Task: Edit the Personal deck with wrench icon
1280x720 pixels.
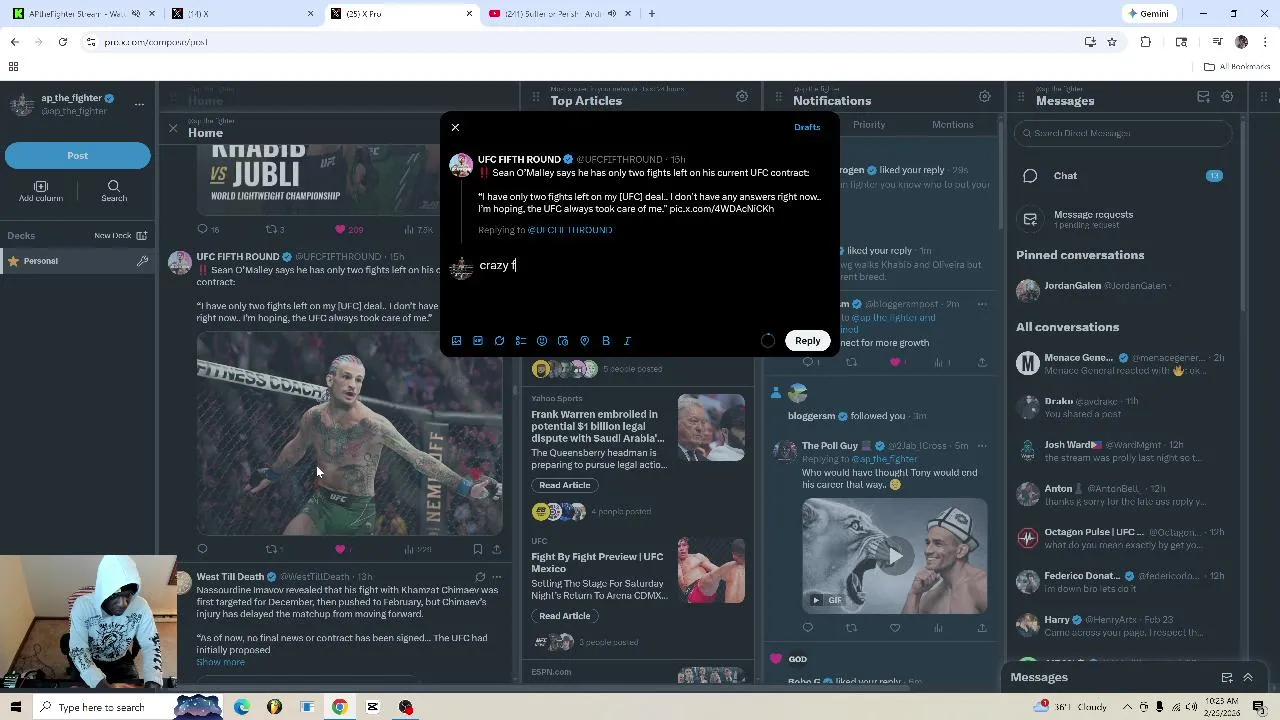Action: click(143, 261)
